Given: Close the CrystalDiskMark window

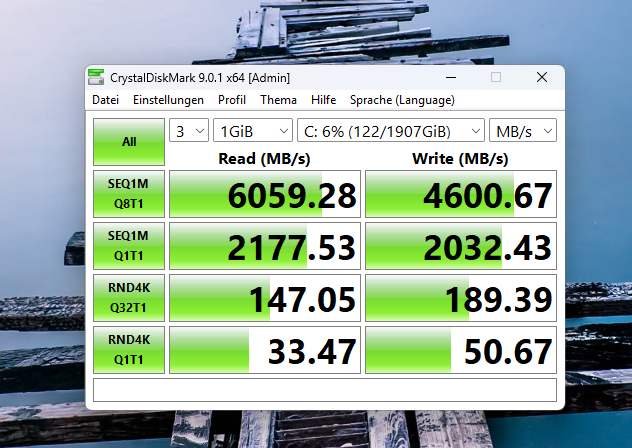Looking at the screenshot, I should [x=542, y=77].
